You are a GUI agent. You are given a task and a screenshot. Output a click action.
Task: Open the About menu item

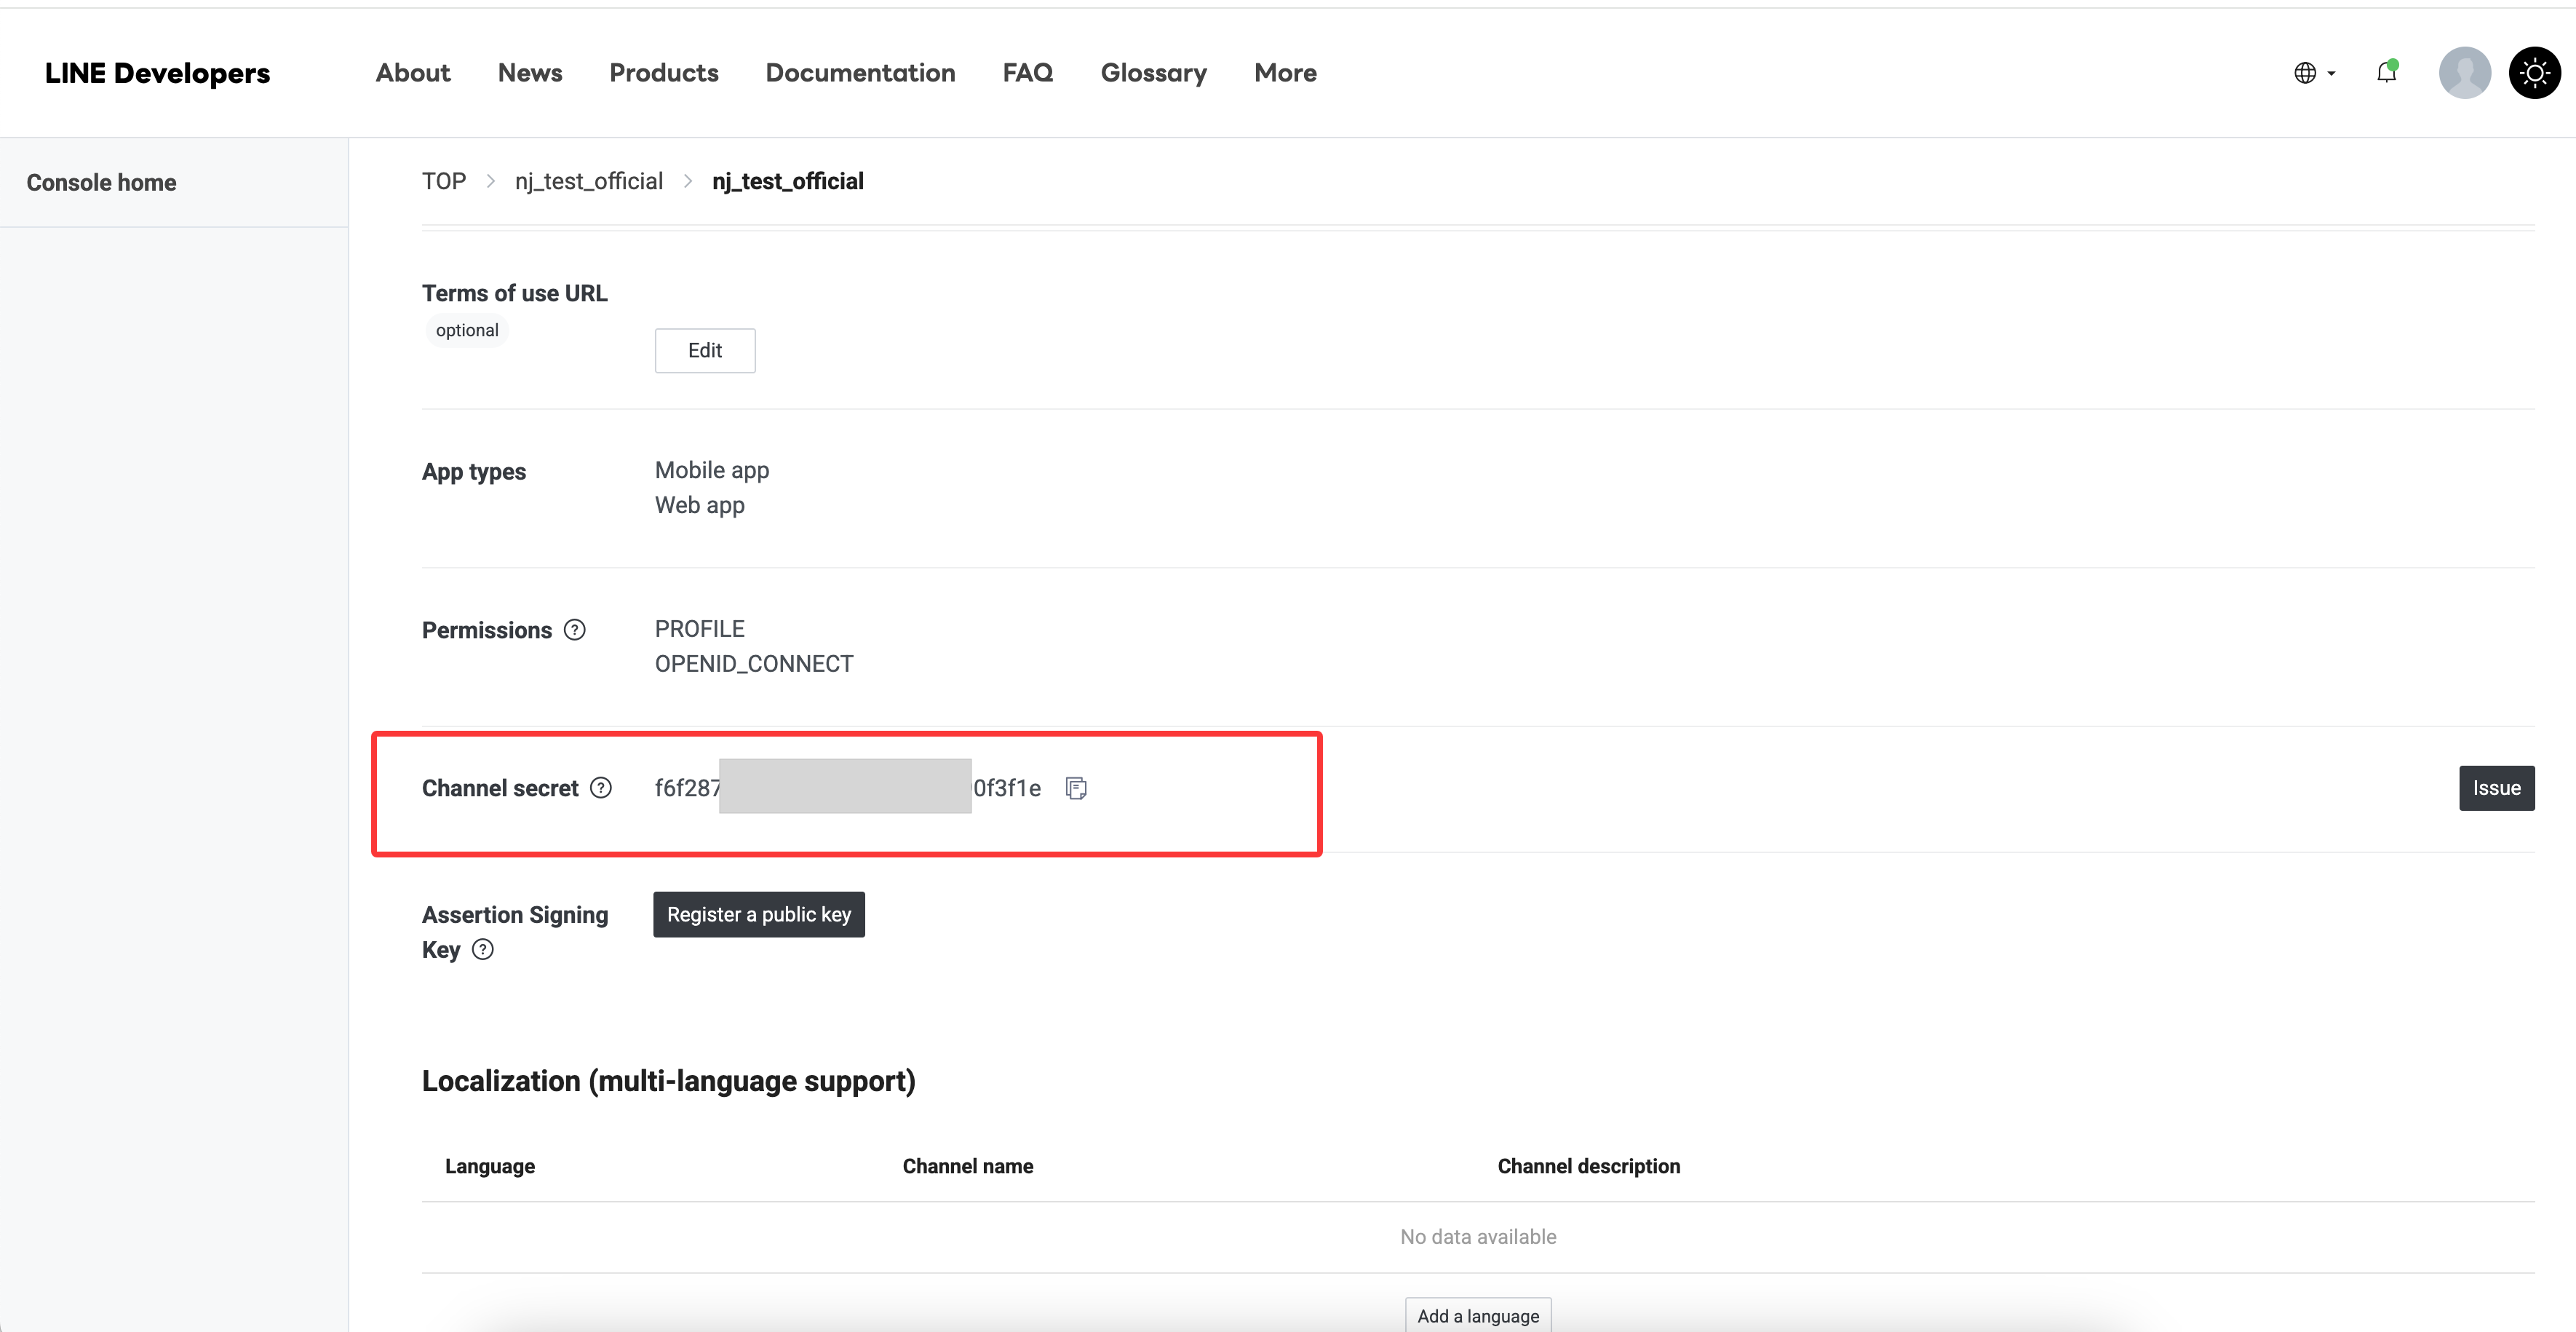413,73
